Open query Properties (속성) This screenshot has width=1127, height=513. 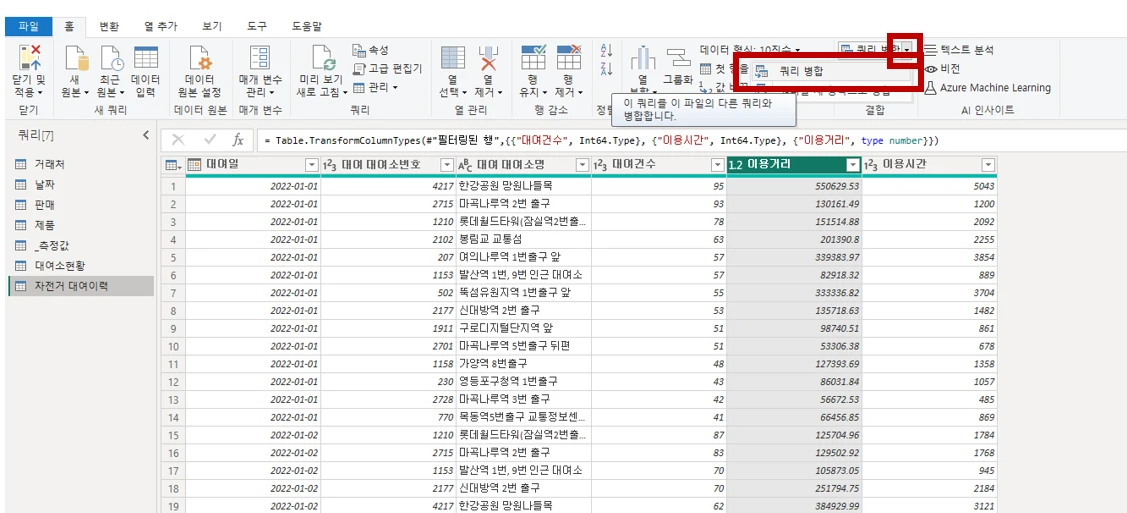click(371, 50)
